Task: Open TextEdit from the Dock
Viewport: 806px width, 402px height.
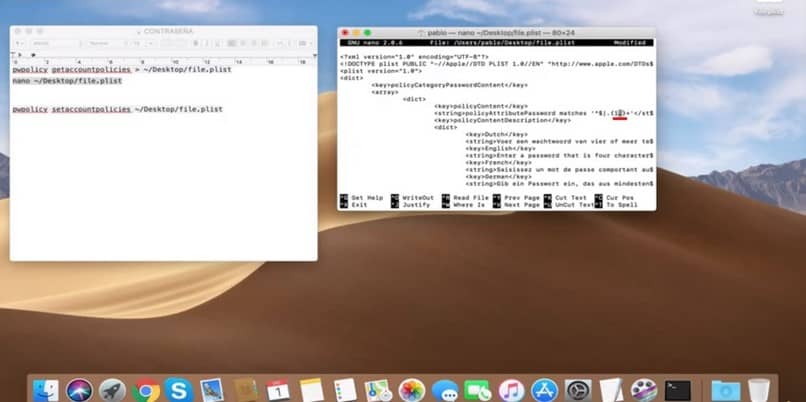Action: click(611, 391)
